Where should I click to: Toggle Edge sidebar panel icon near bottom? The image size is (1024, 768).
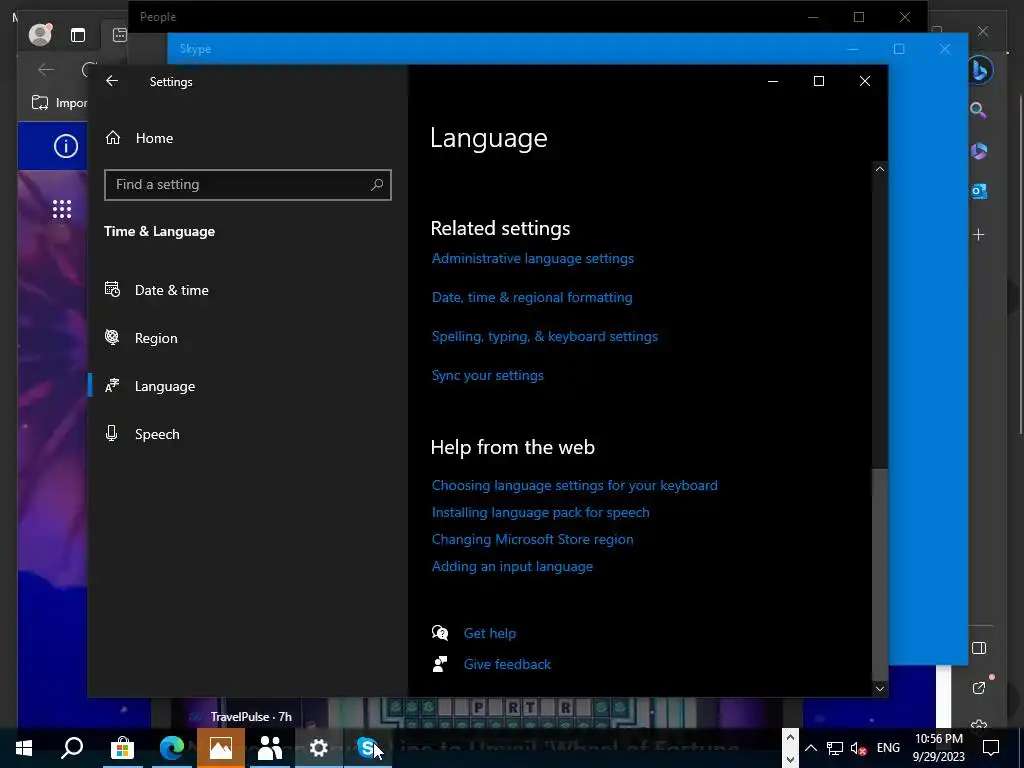click(978, 648)
